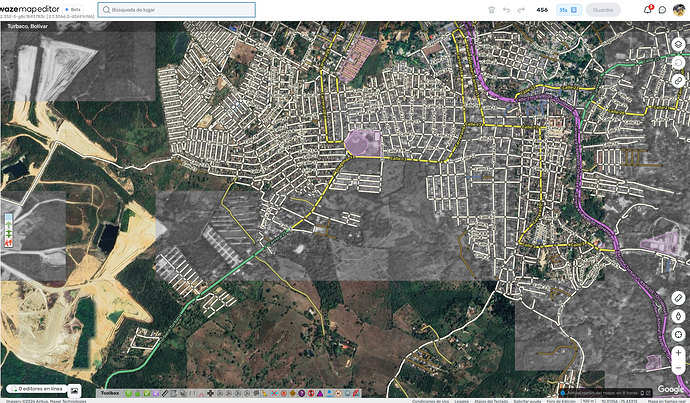Zoom out using the minus button
Screen dimensions: 690x403
pos(678,368)
